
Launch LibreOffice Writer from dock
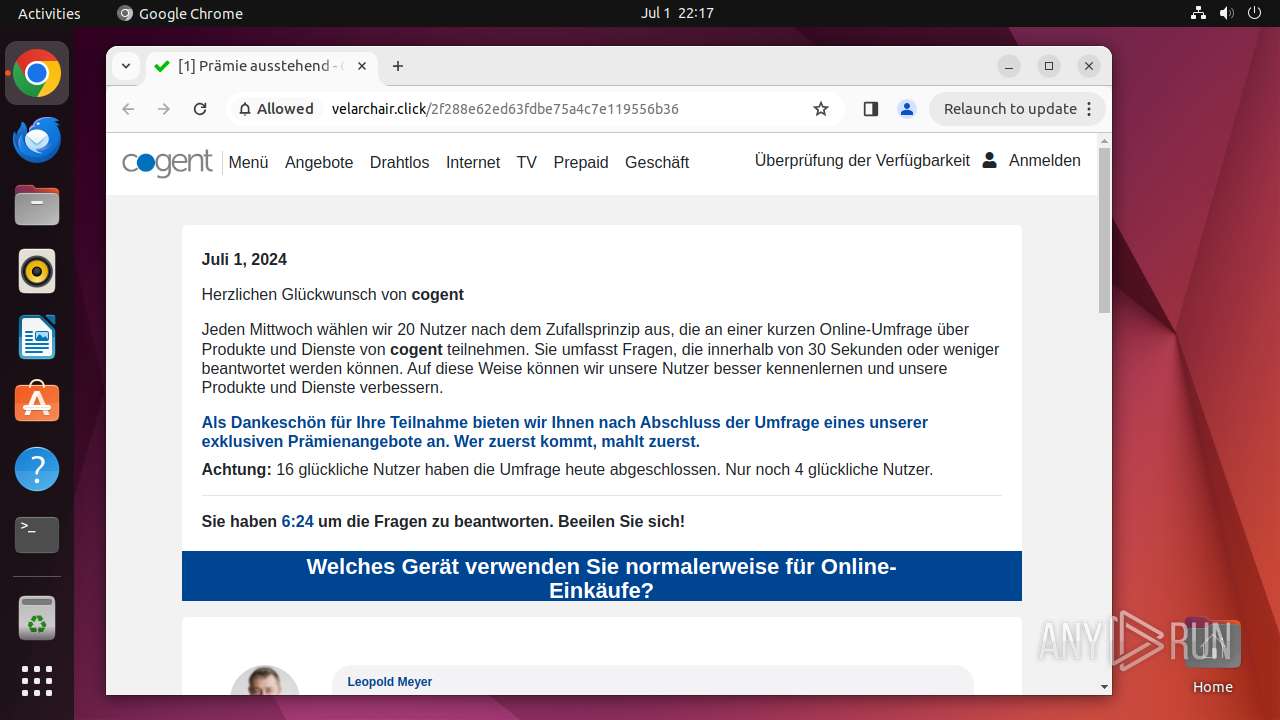[x=37, y=337]
